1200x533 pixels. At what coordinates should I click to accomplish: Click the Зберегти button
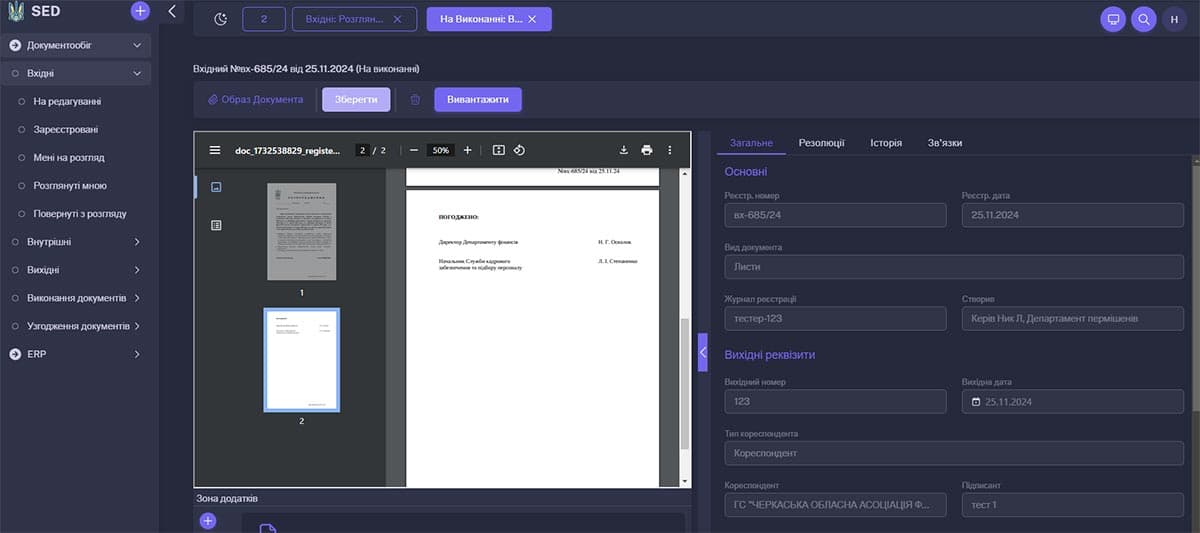pos(356,100)
